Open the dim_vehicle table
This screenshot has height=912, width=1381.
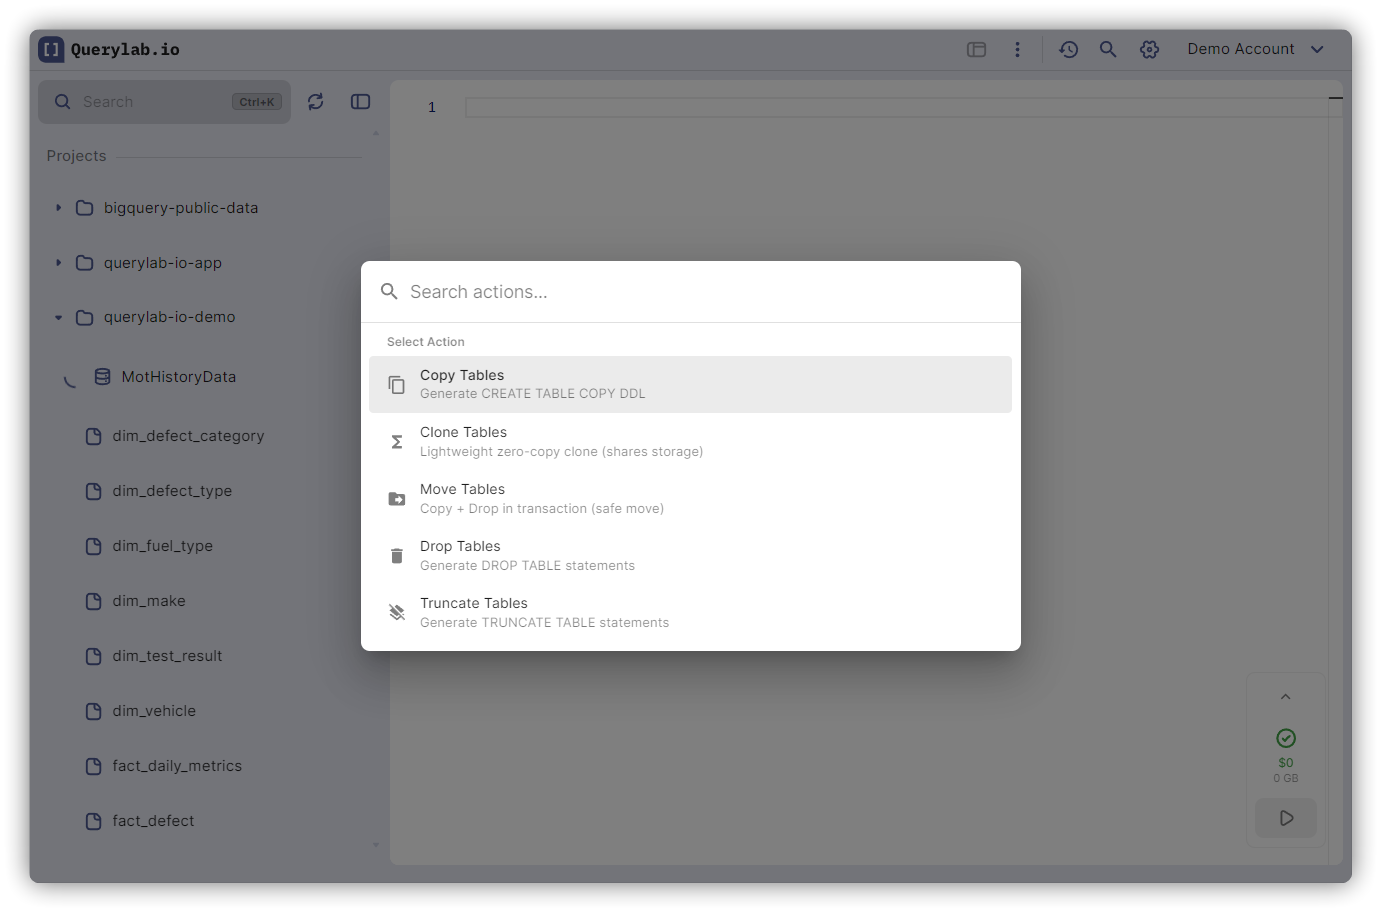click(x=154, y=711)
